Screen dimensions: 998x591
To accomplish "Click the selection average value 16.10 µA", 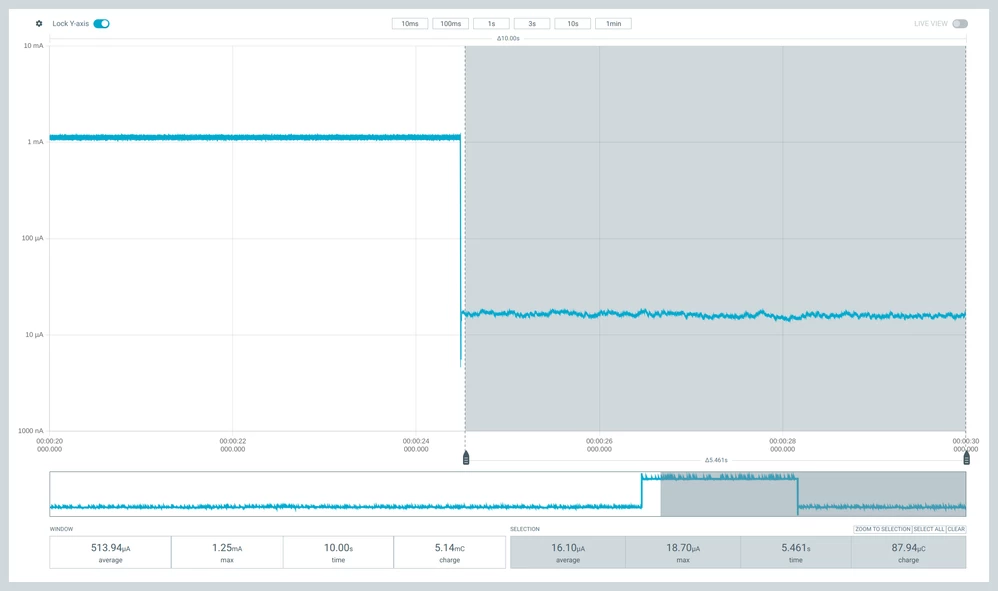I will pos(568,548).
